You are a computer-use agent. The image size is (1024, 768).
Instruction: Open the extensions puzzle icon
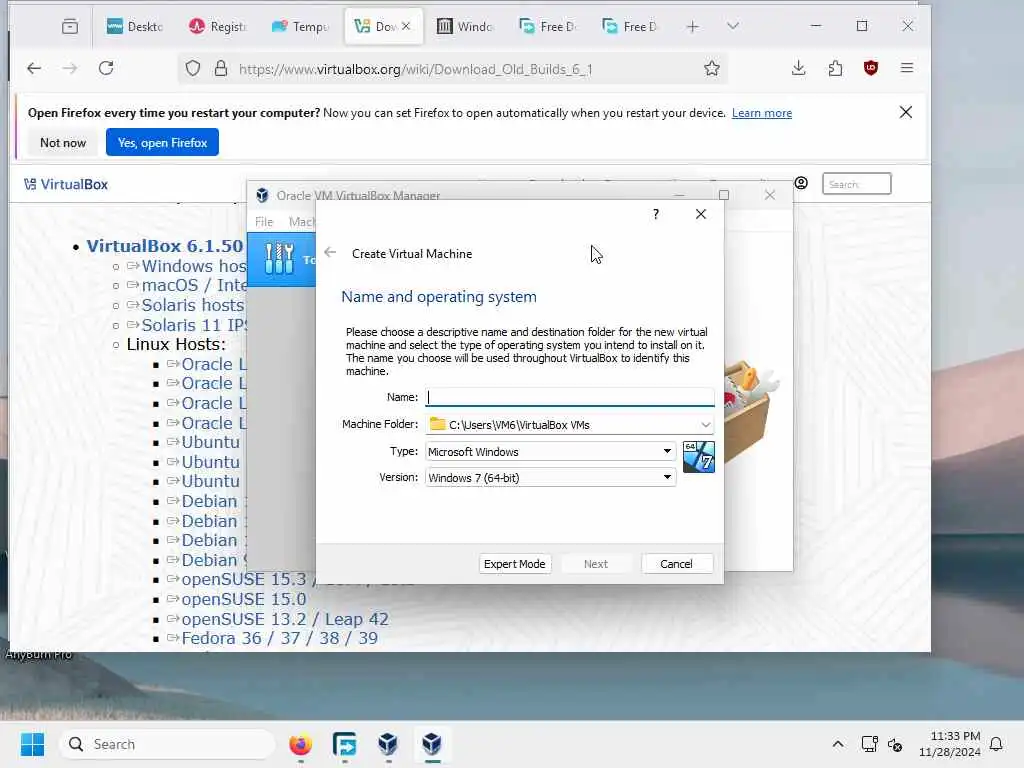click(835, 68)
